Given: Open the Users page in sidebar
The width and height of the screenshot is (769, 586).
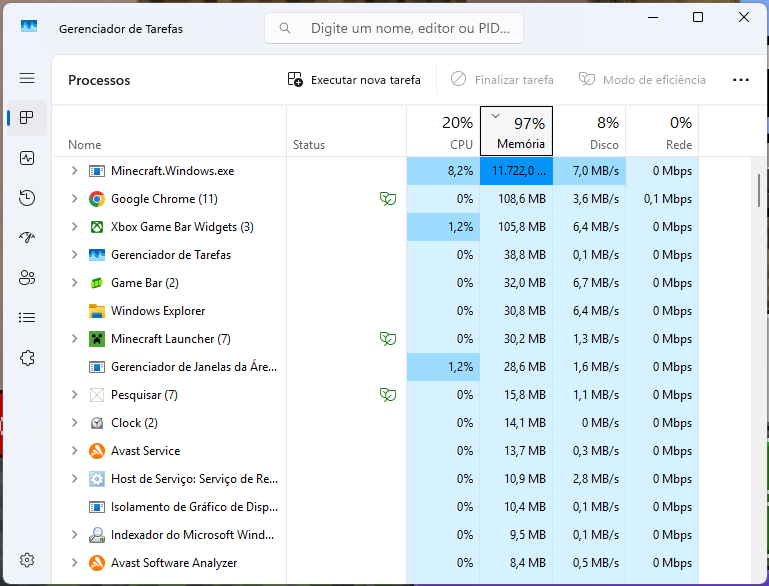Looking at the screenshot, I should pos(27,278).
